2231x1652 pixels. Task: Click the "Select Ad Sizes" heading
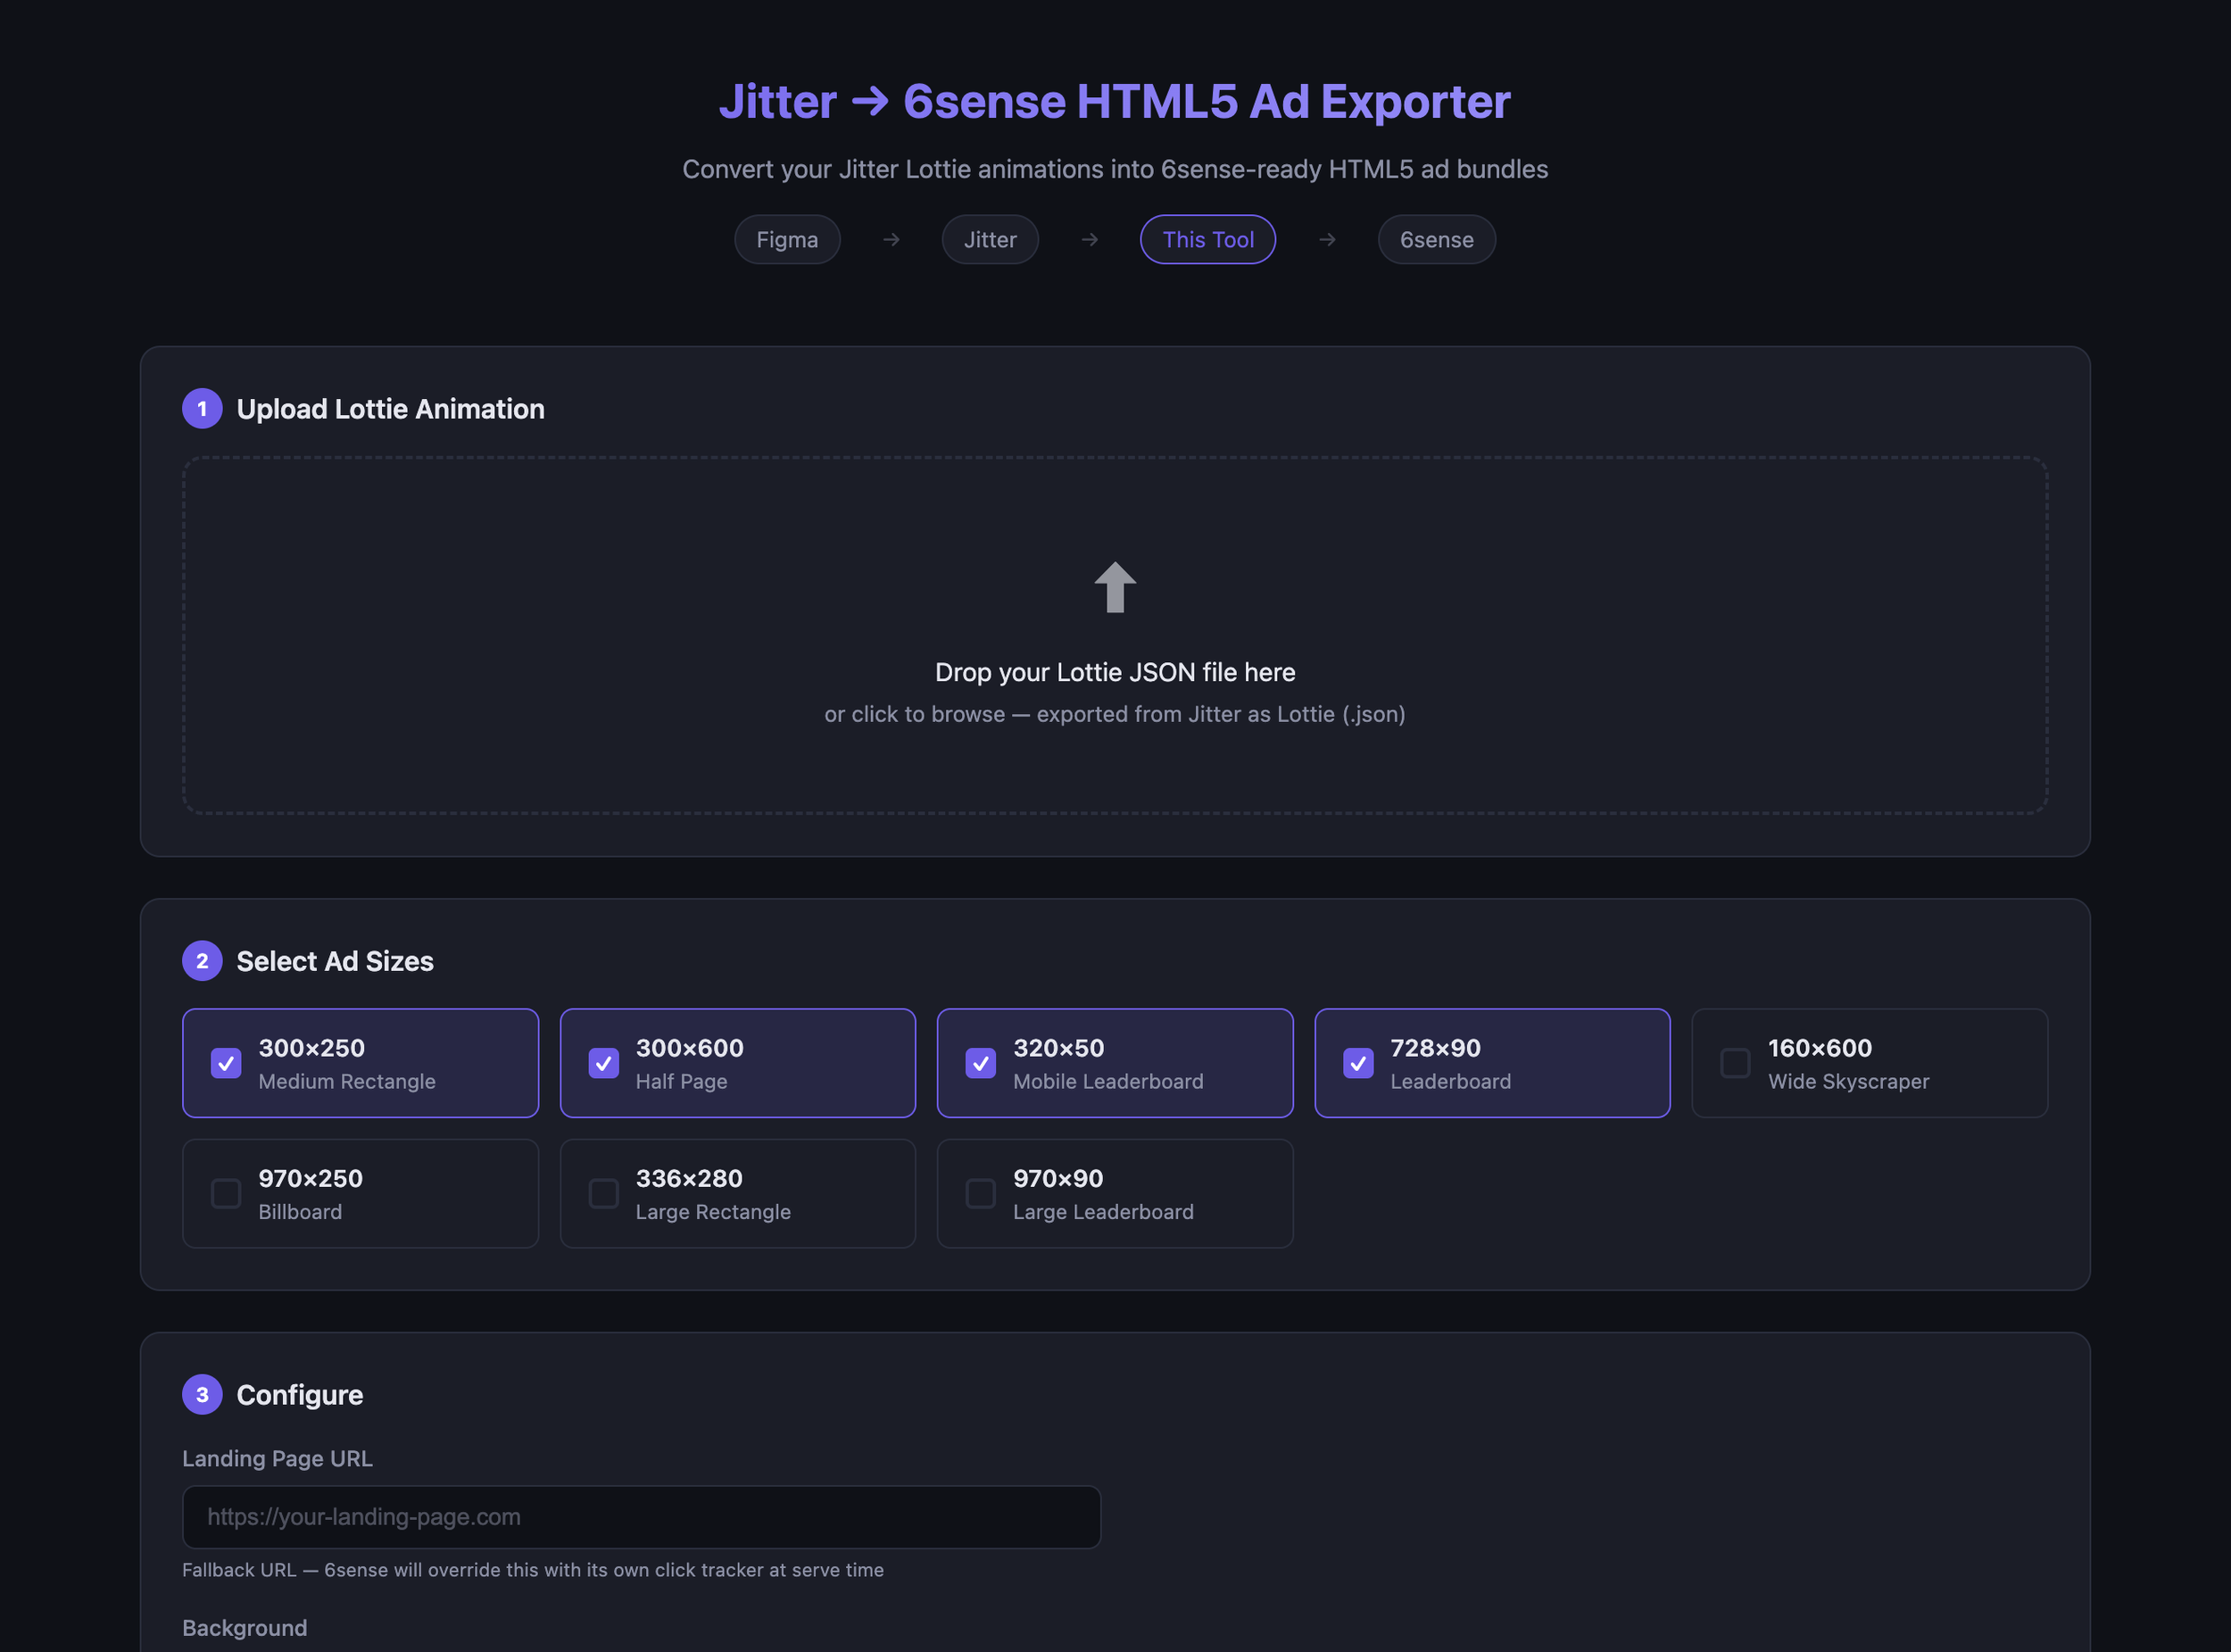[x=335, y=961]
